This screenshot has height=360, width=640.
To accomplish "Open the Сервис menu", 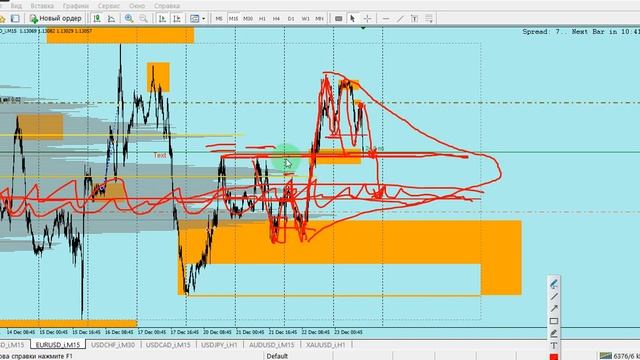I will 109,6.
